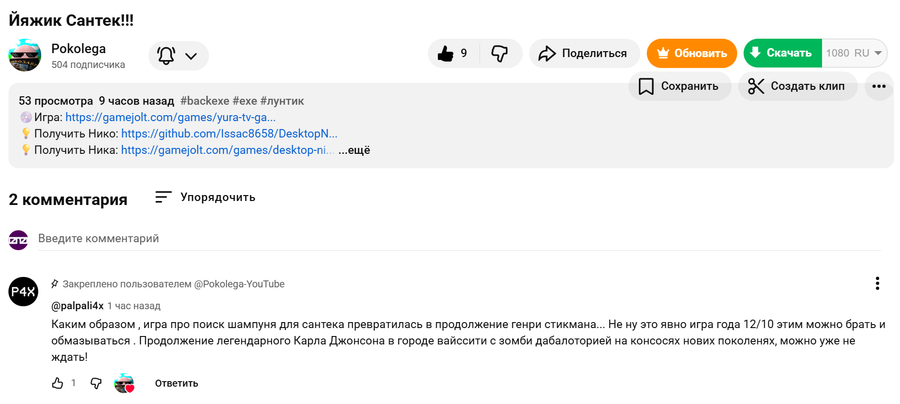Viewport: 900px width, 404px height.
Task: Like the comment by @palpali4x
Action: coord(57,383)
